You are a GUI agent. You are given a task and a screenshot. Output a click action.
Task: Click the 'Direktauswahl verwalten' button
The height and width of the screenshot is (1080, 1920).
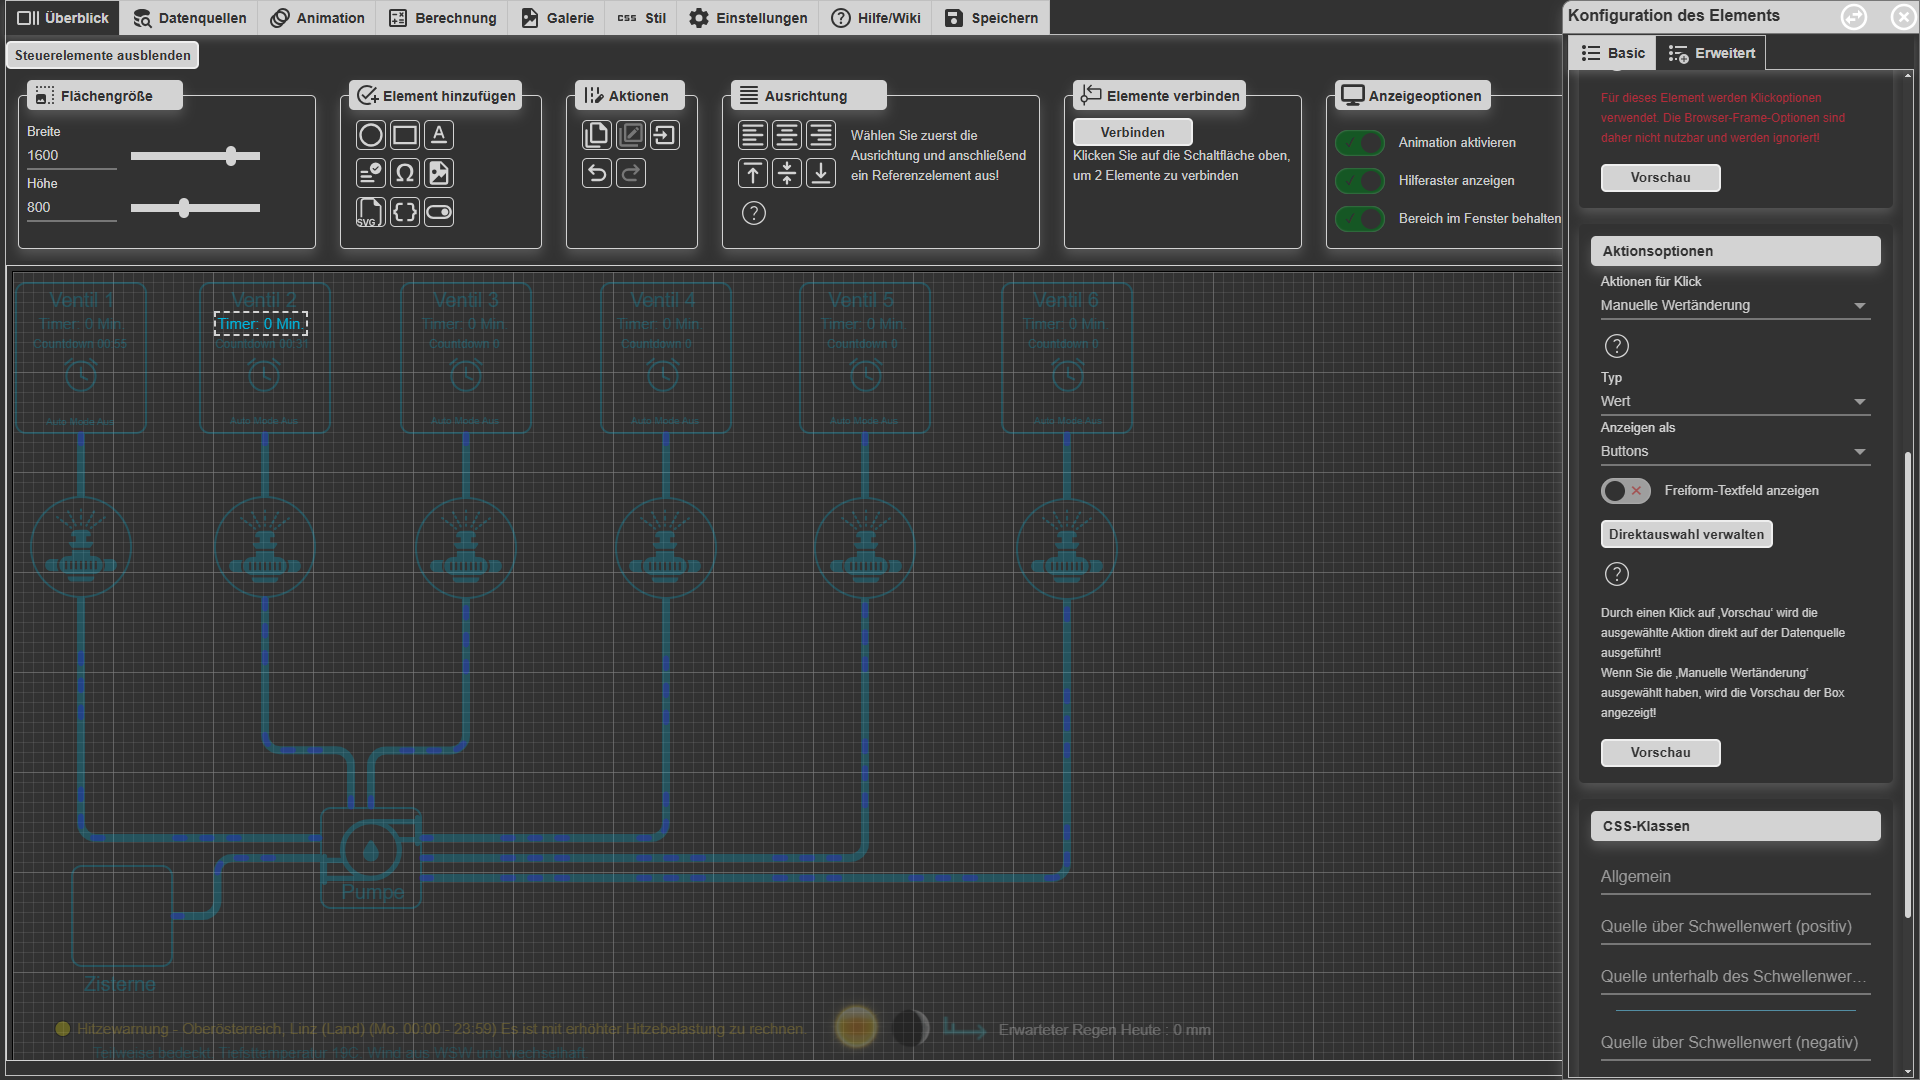pos(1686,535)
